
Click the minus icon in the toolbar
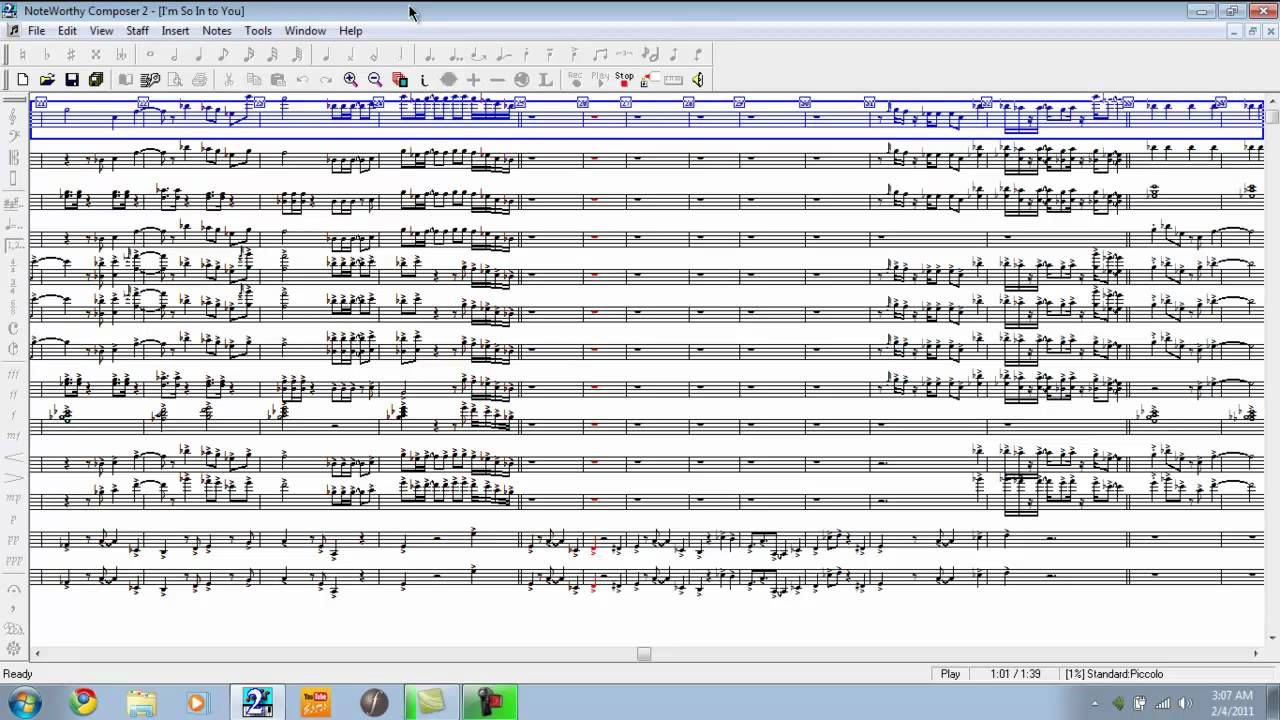[497, 80]
